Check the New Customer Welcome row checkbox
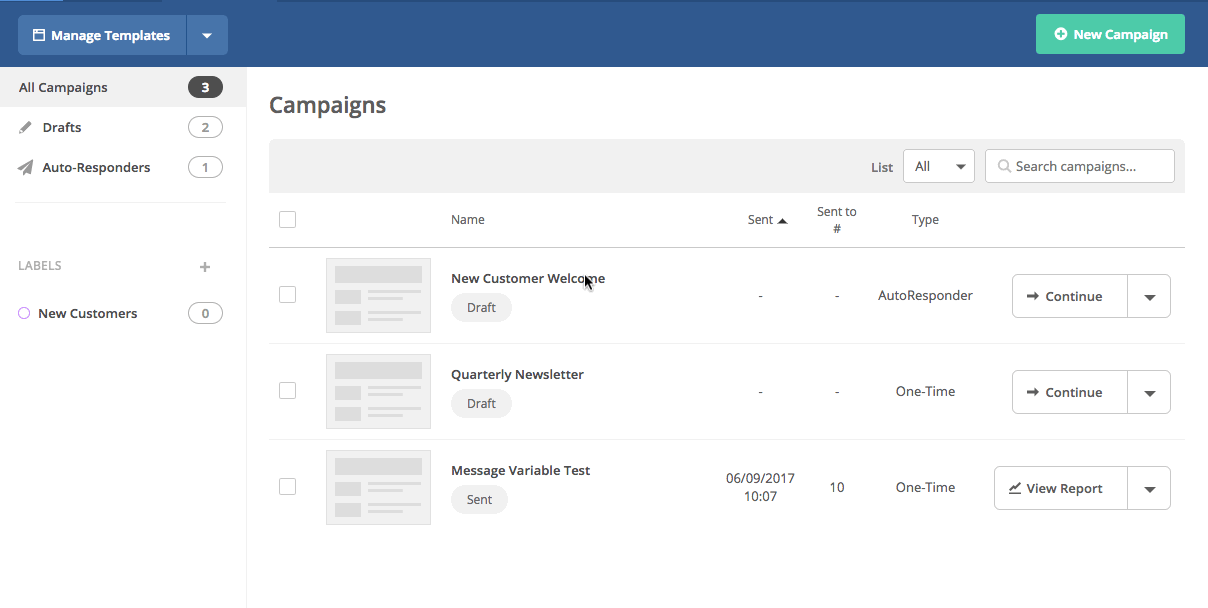 point(288,295)
